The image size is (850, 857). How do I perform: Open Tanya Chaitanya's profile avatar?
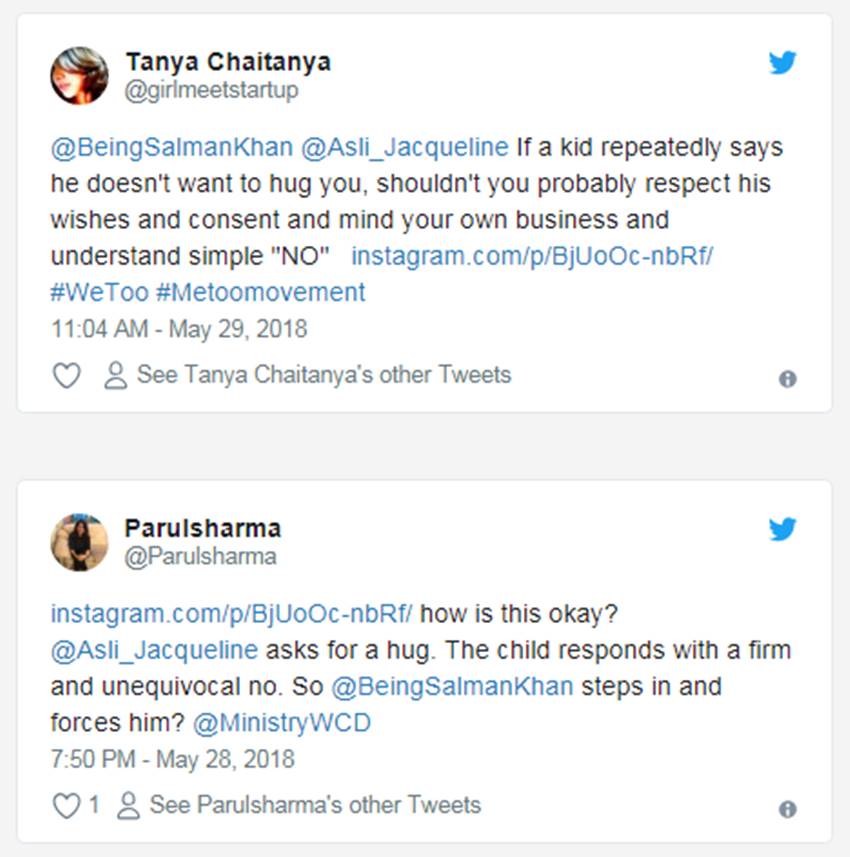tap(79, 75)
